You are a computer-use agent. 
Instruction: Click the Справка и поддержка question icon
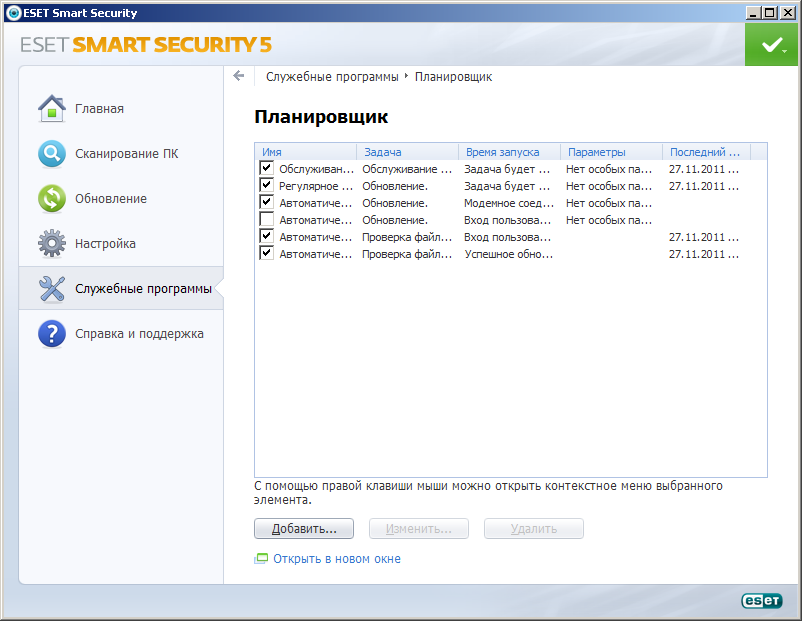pyautogui.click(x=51, y=334)
